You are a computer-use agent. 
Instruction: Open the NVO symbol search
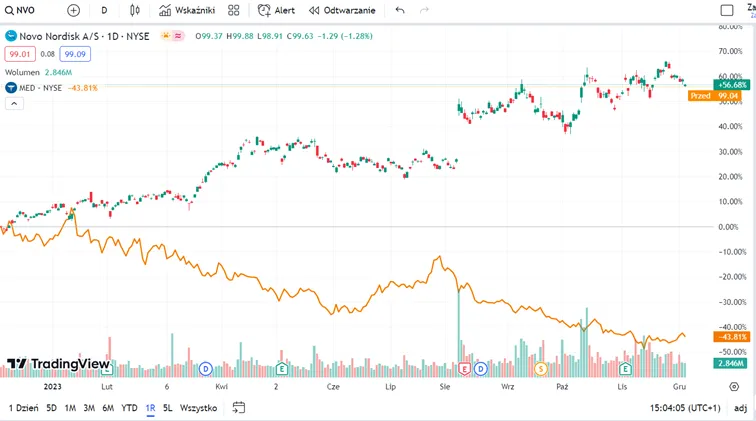20,10
